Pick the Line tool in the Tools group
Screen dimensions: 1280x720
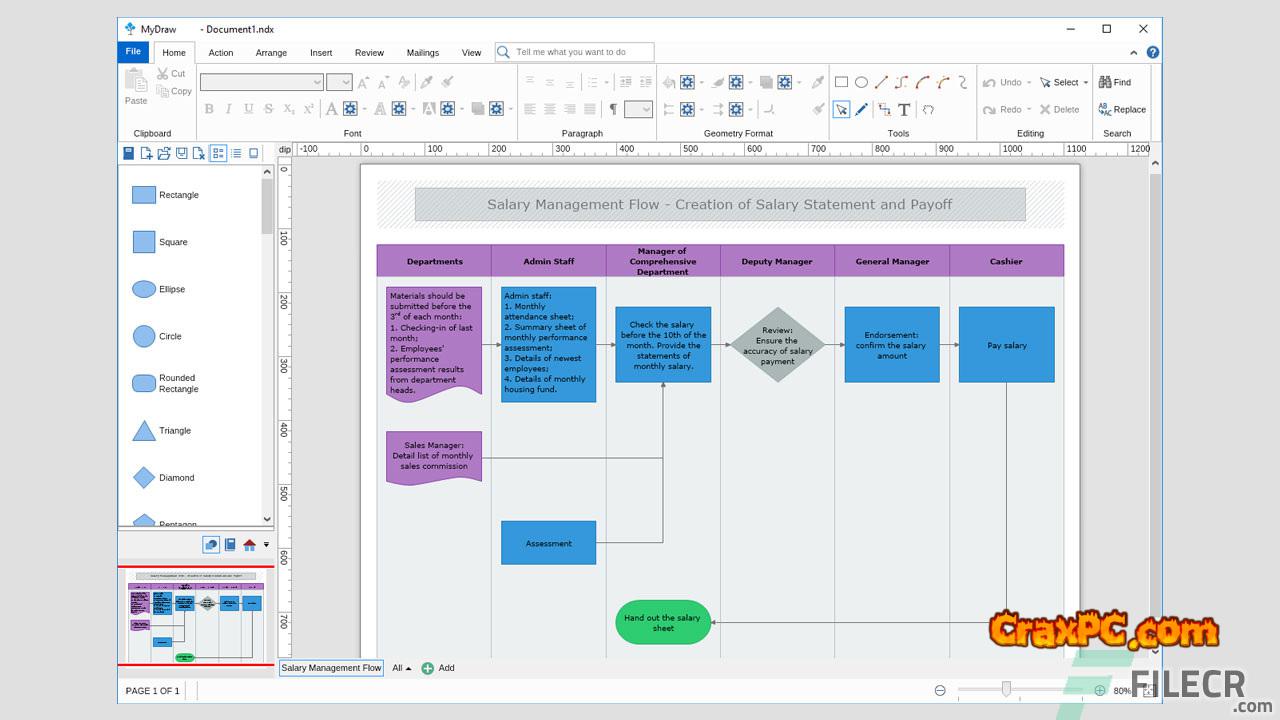pyautogui.click(x=881, y=82)
